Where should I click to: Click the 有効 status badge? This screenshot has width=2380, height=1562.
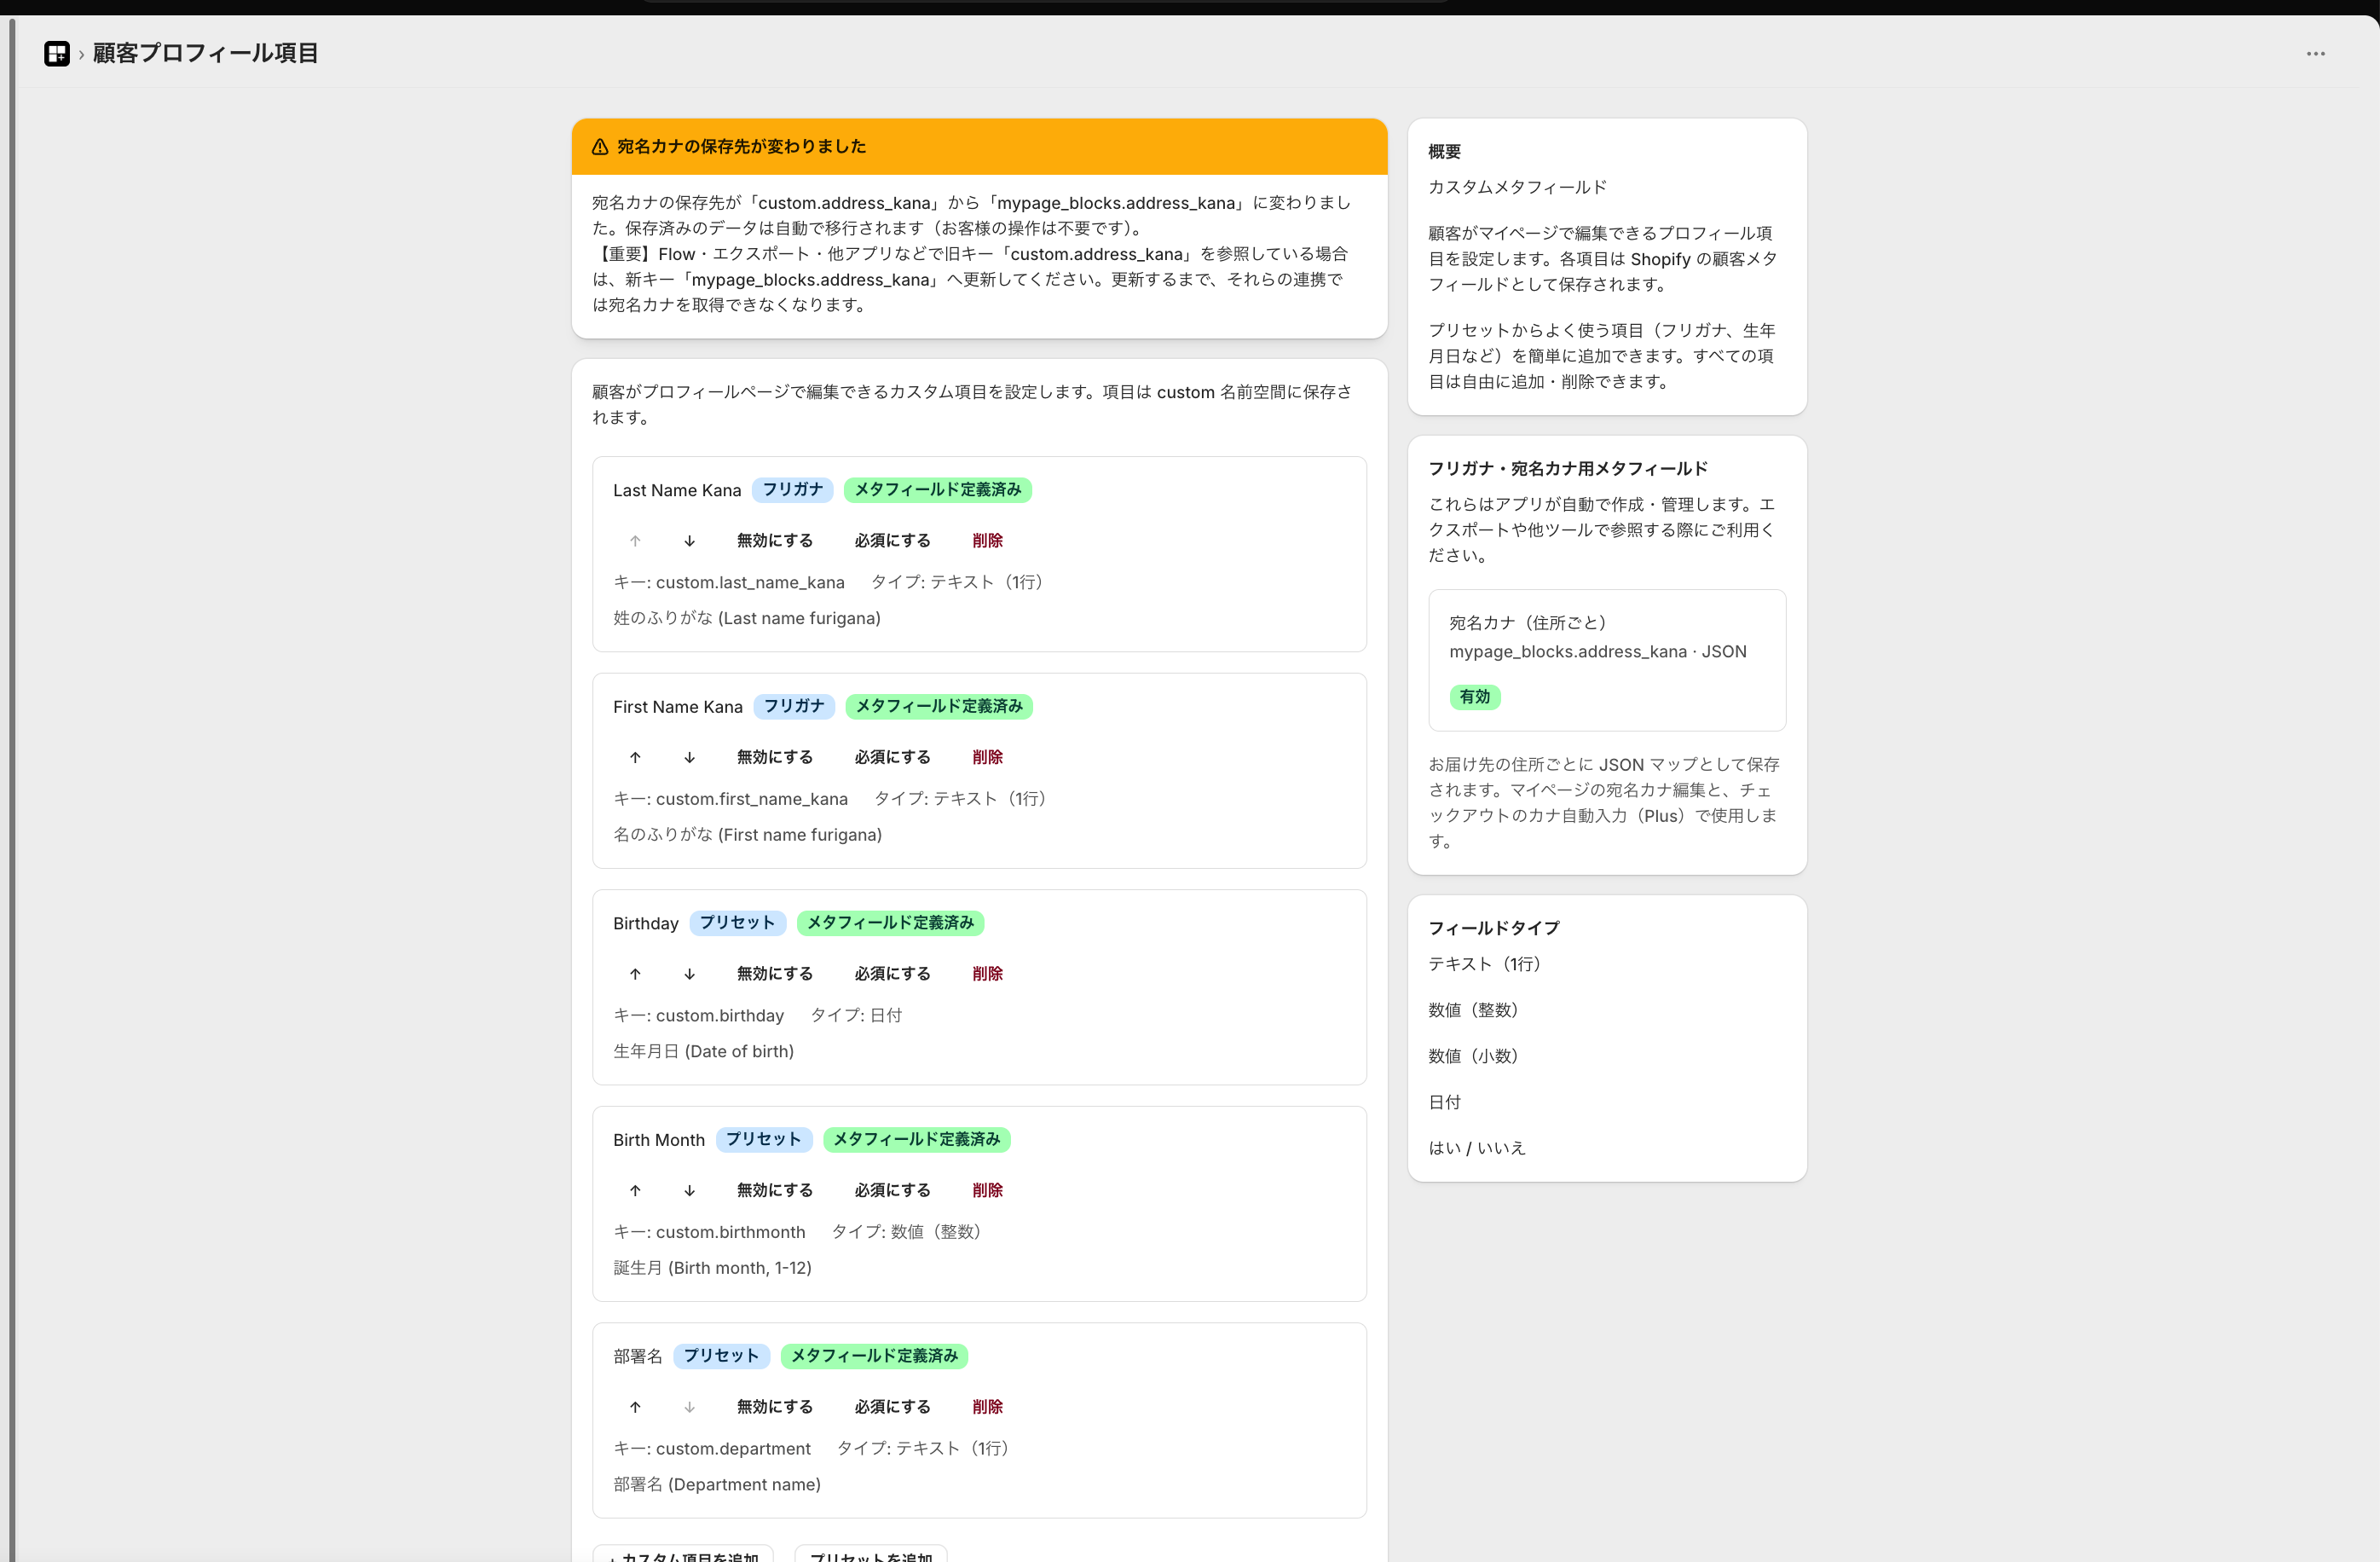click(1475, 697)
